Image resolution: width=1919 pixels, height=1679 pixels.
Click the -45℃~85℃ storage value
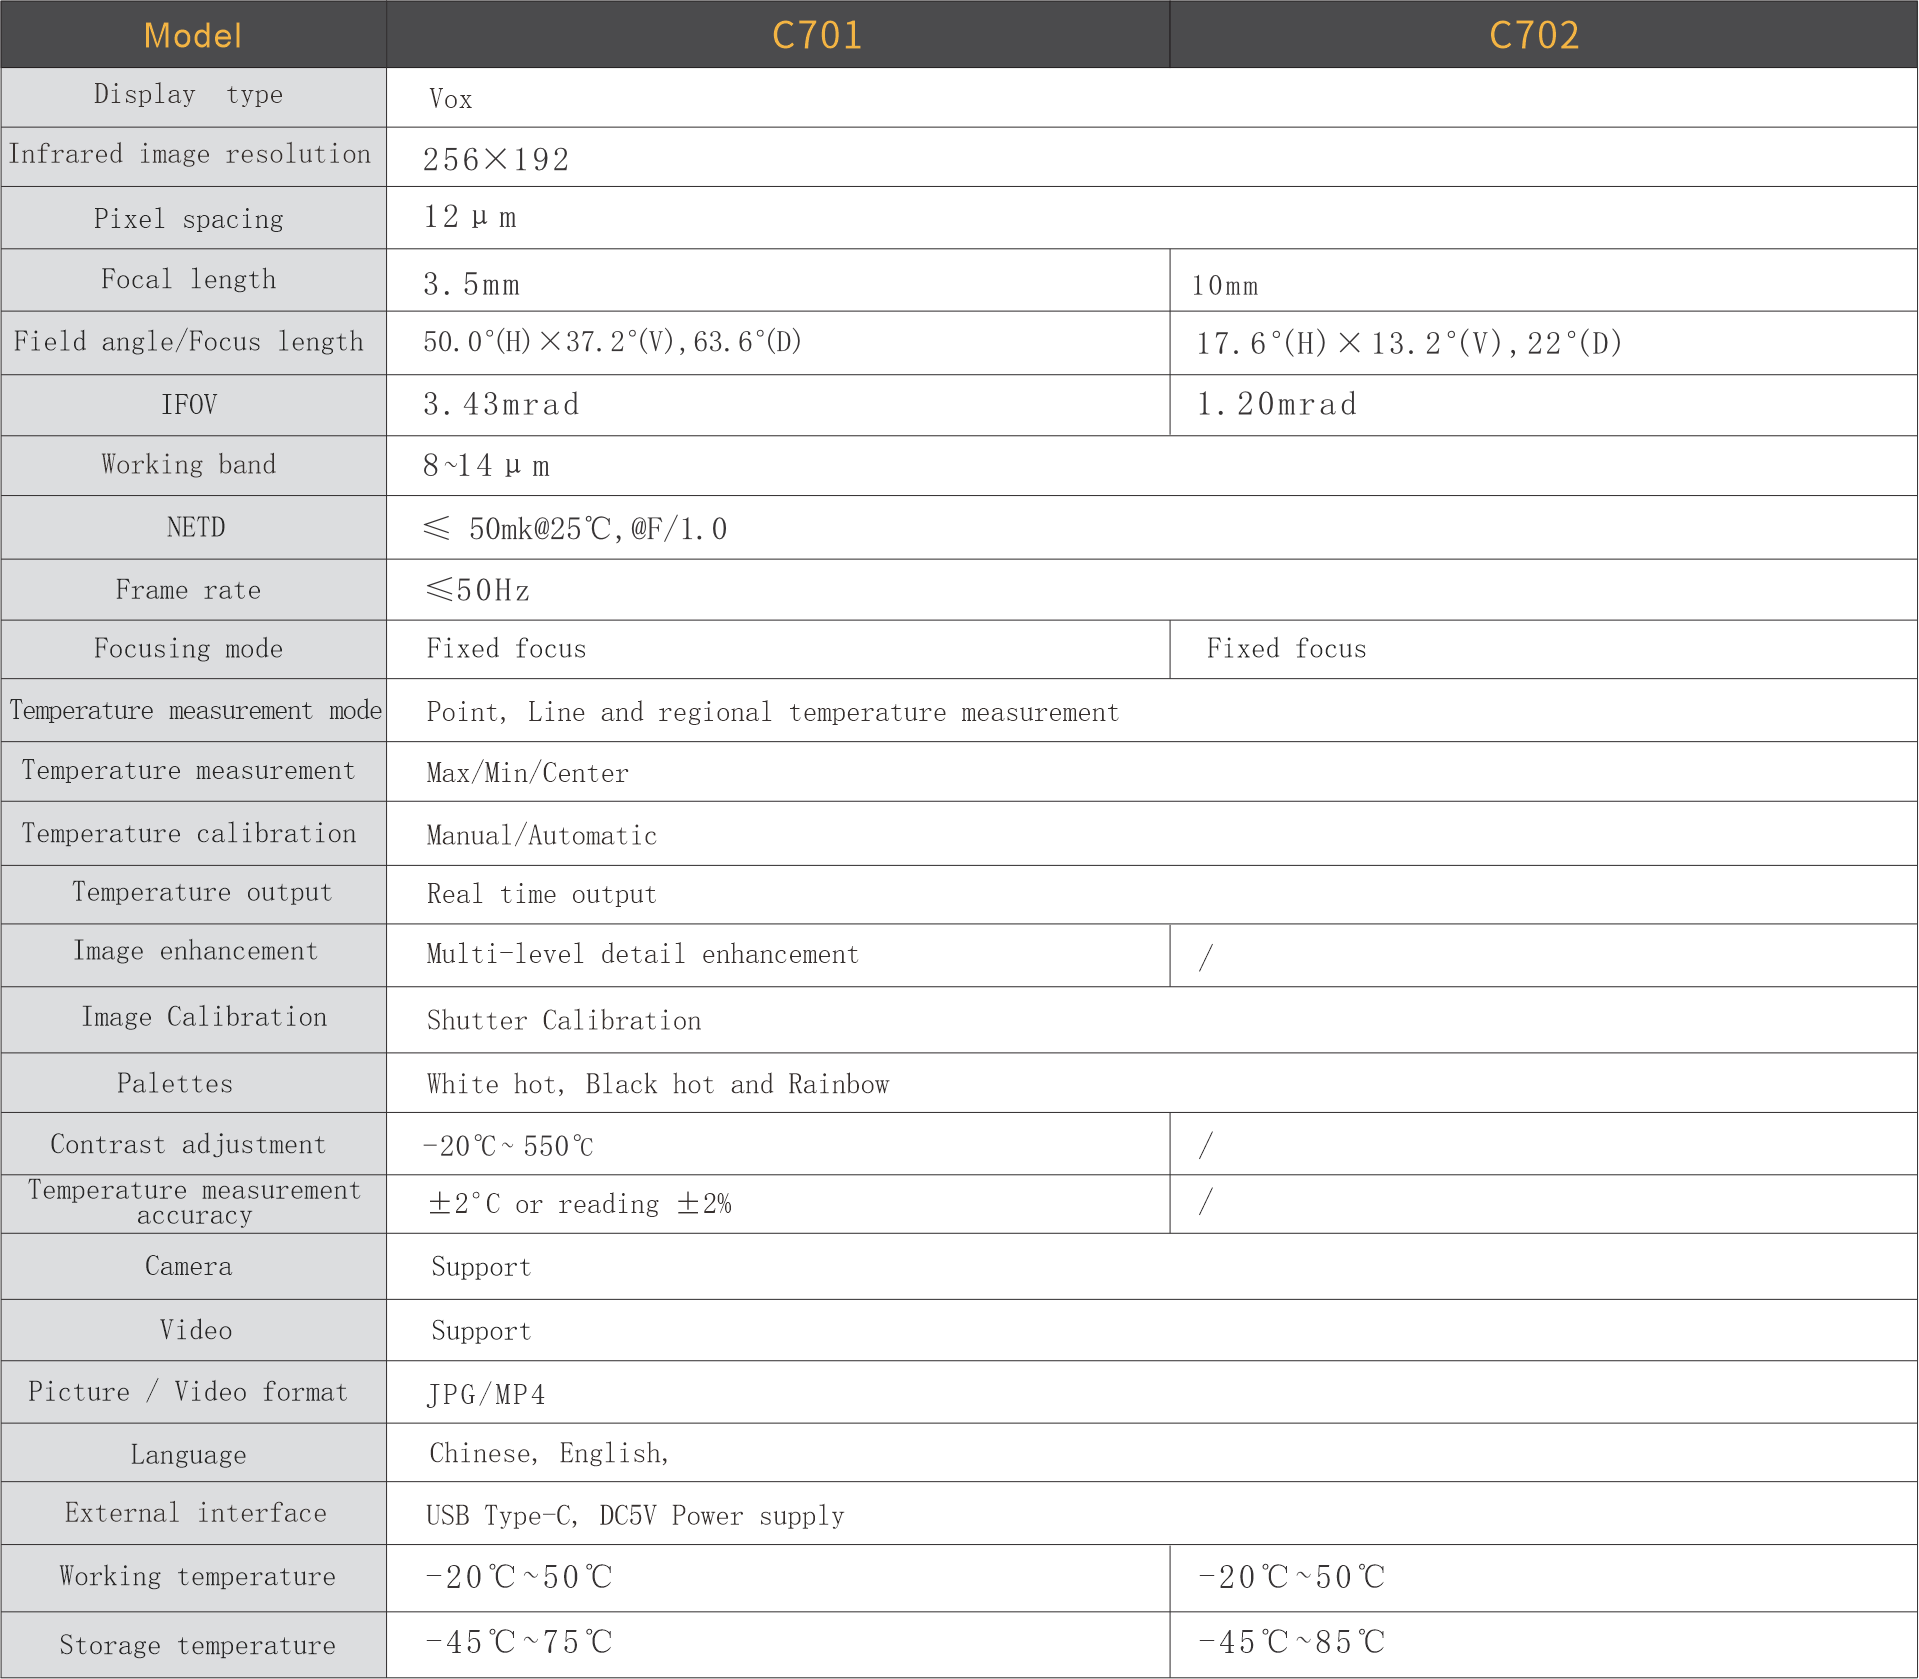click(x=1291, y=1642)
